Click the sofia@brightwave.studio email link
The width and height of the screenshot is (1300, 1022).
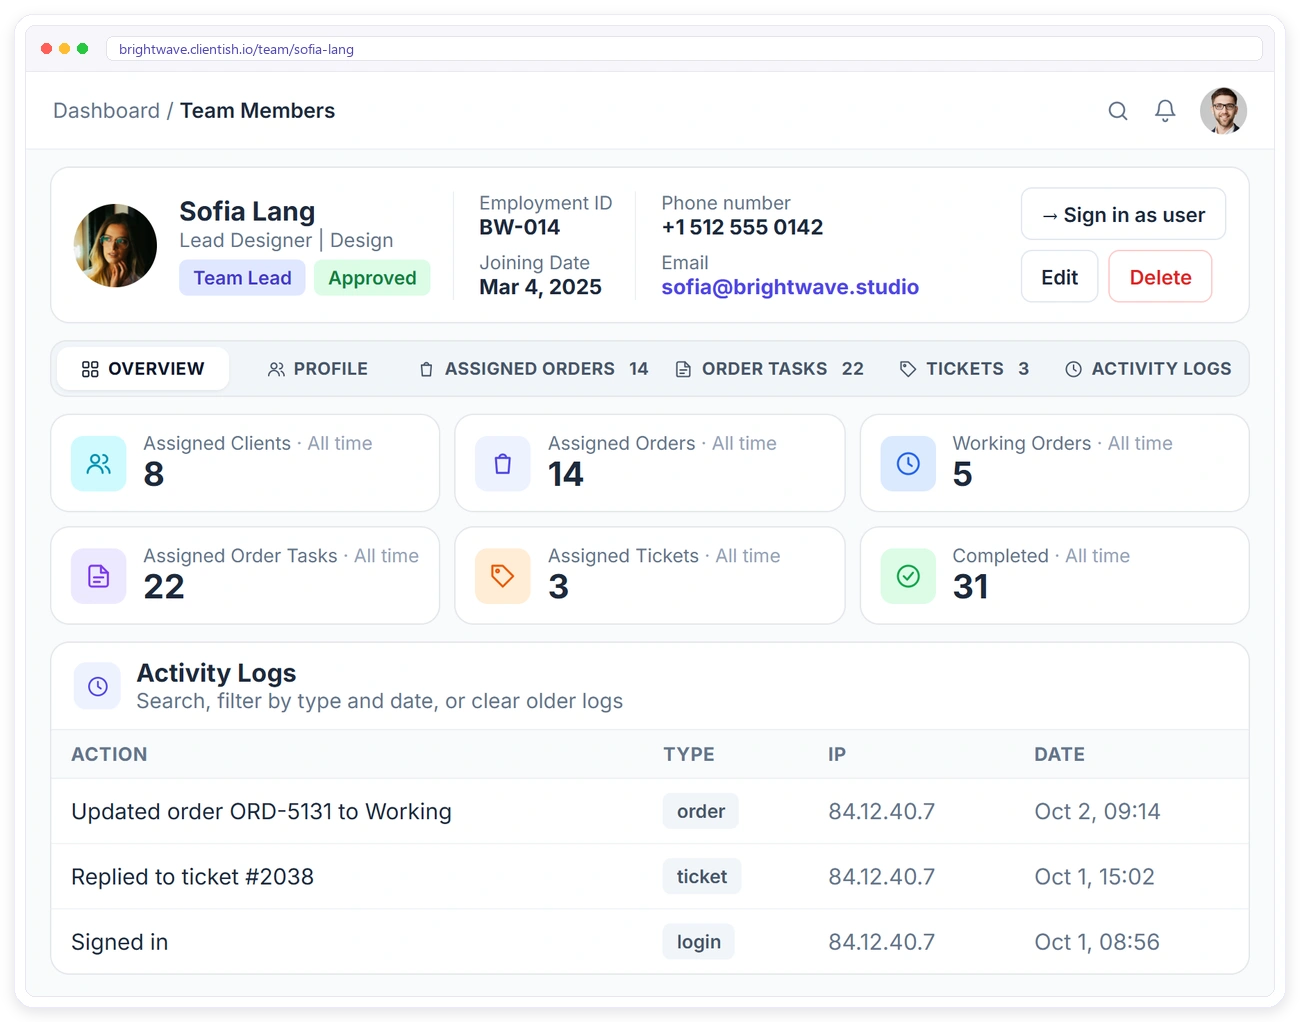coord(790,287)
